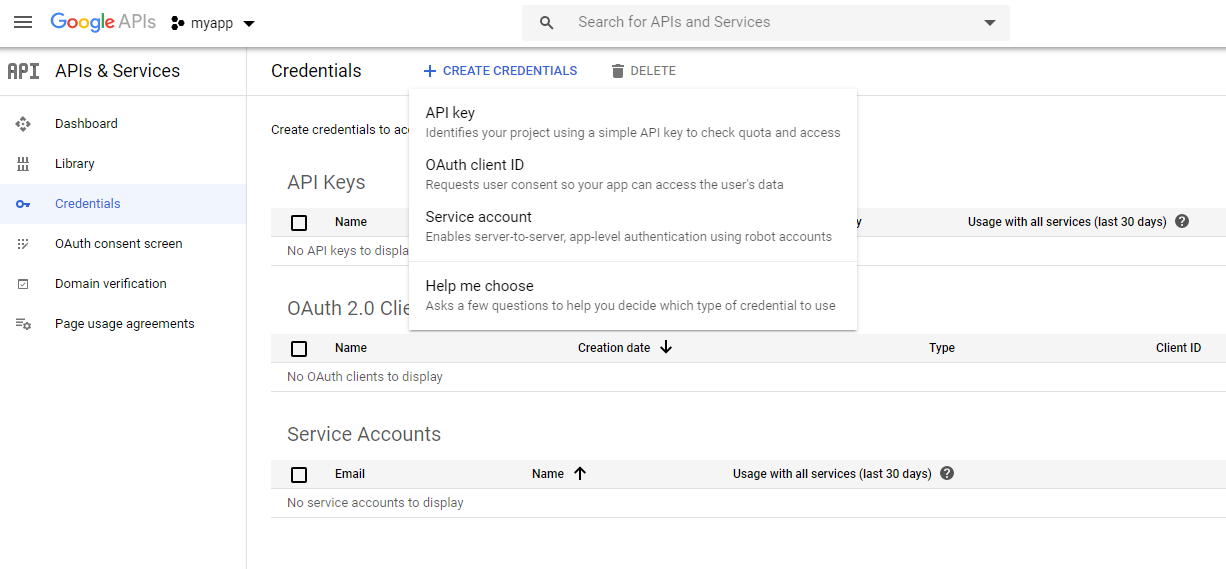The width and height of the screenshot is (1226, 569).
Task: Click API Keys Usage with all services header
Action: [x=1067, y=222]
